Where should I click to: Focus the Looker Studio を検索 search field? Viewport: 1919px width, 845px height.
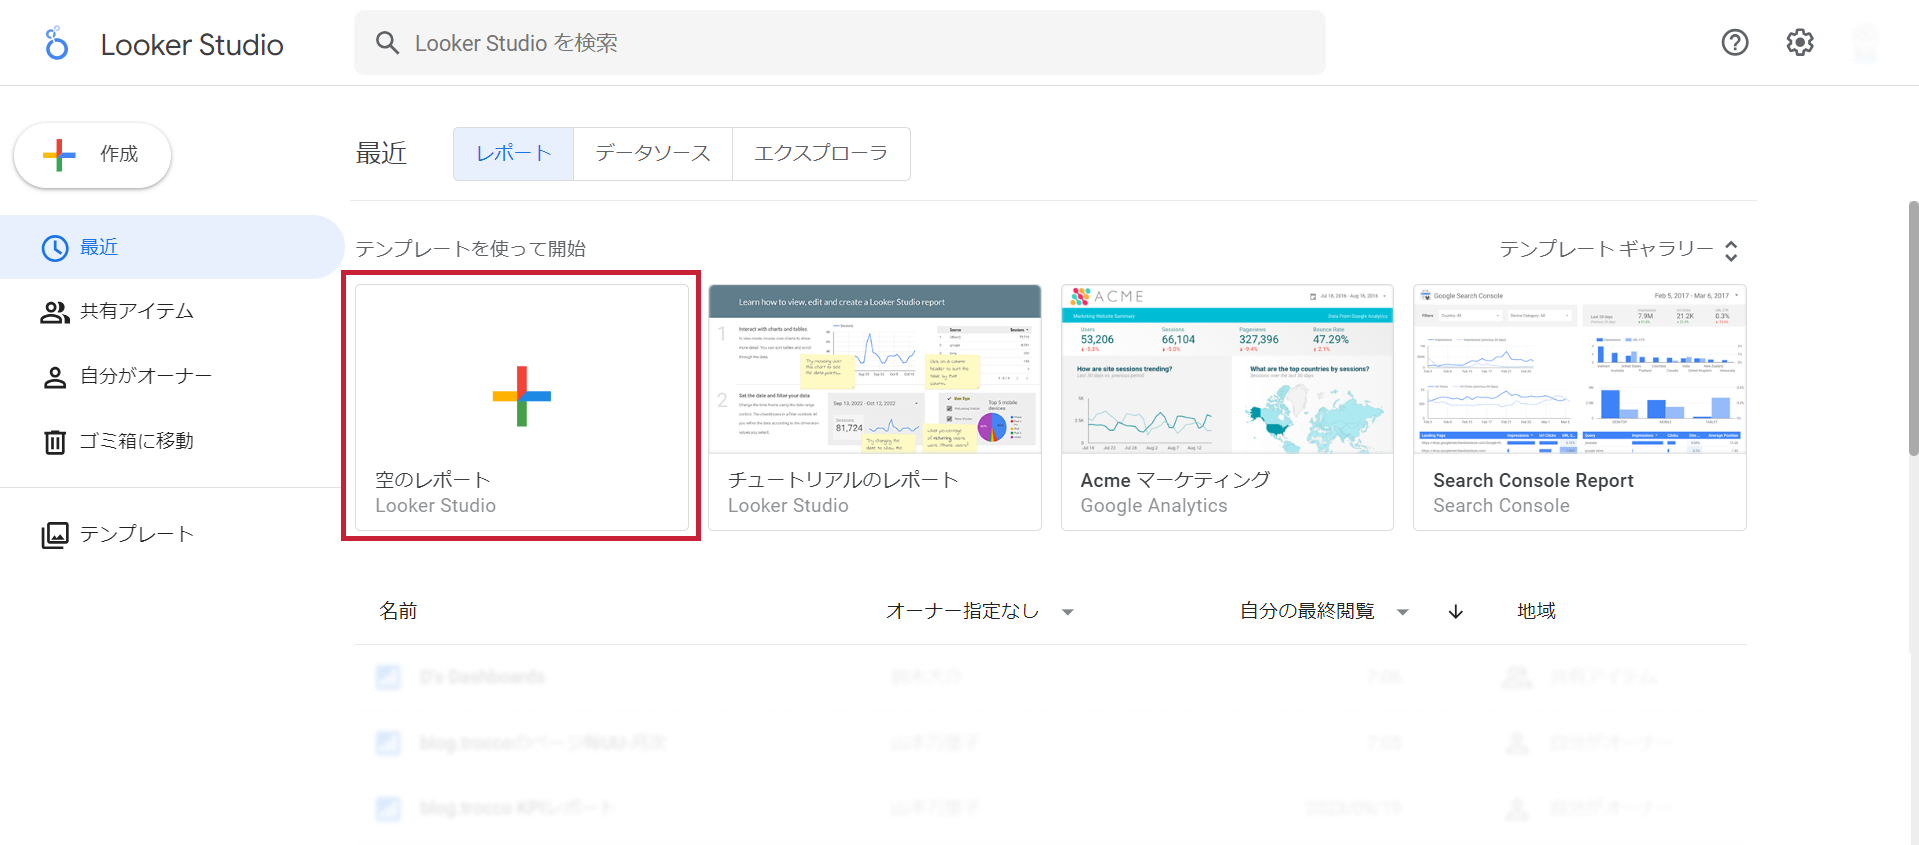pos(840,43)
